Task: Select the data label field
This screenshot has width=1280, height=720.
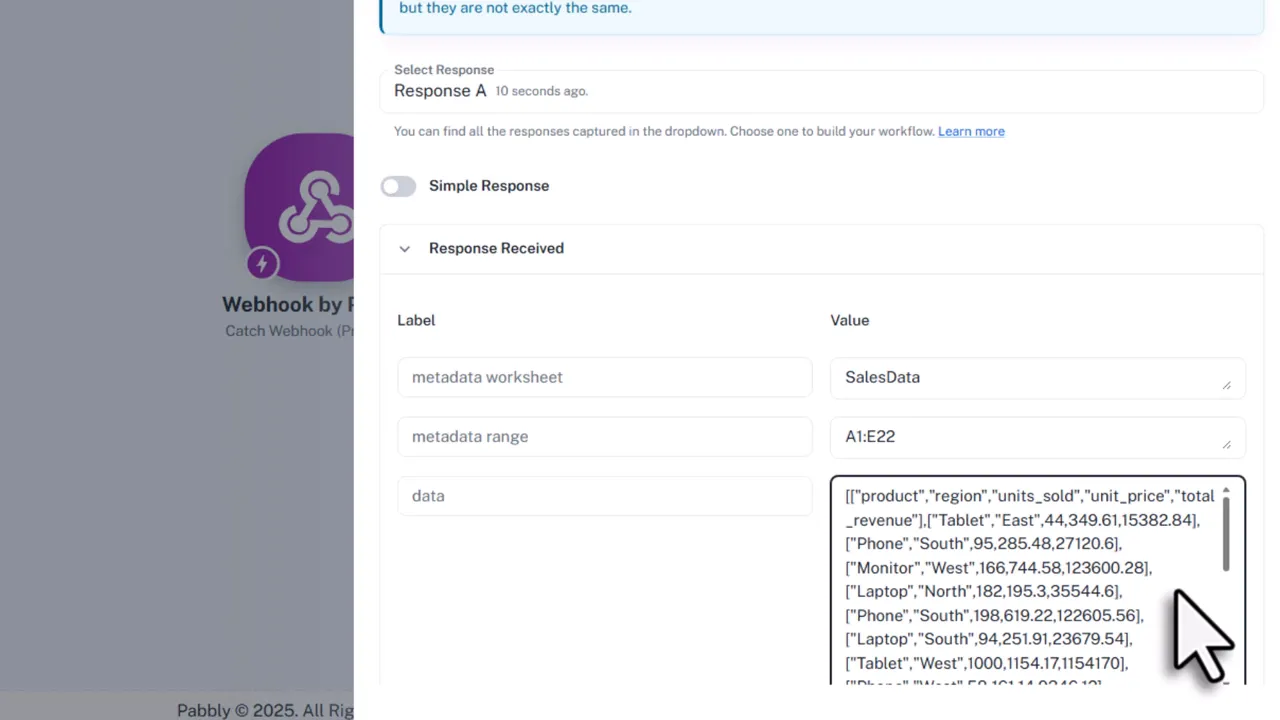Action: coord(604,495)
